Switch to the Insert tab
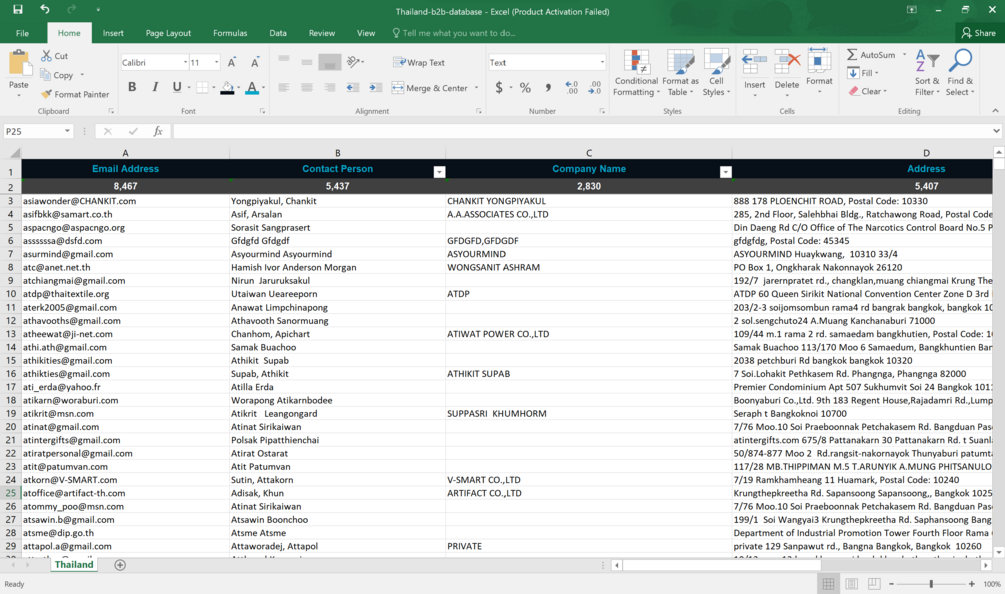 (113, 33)
